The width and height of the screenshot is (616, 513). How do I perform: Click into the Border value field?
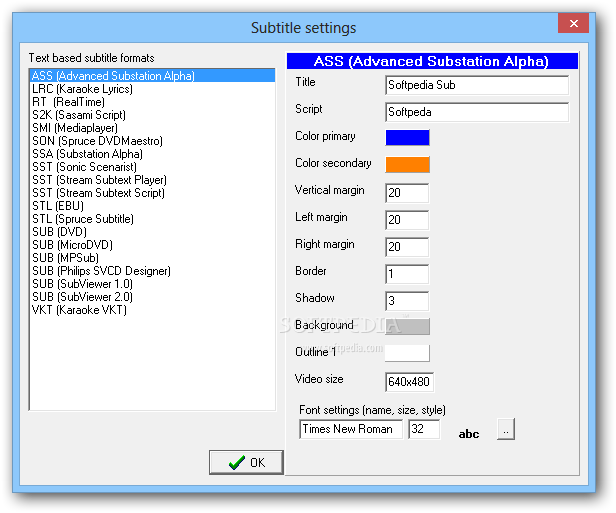pos(407,274)
